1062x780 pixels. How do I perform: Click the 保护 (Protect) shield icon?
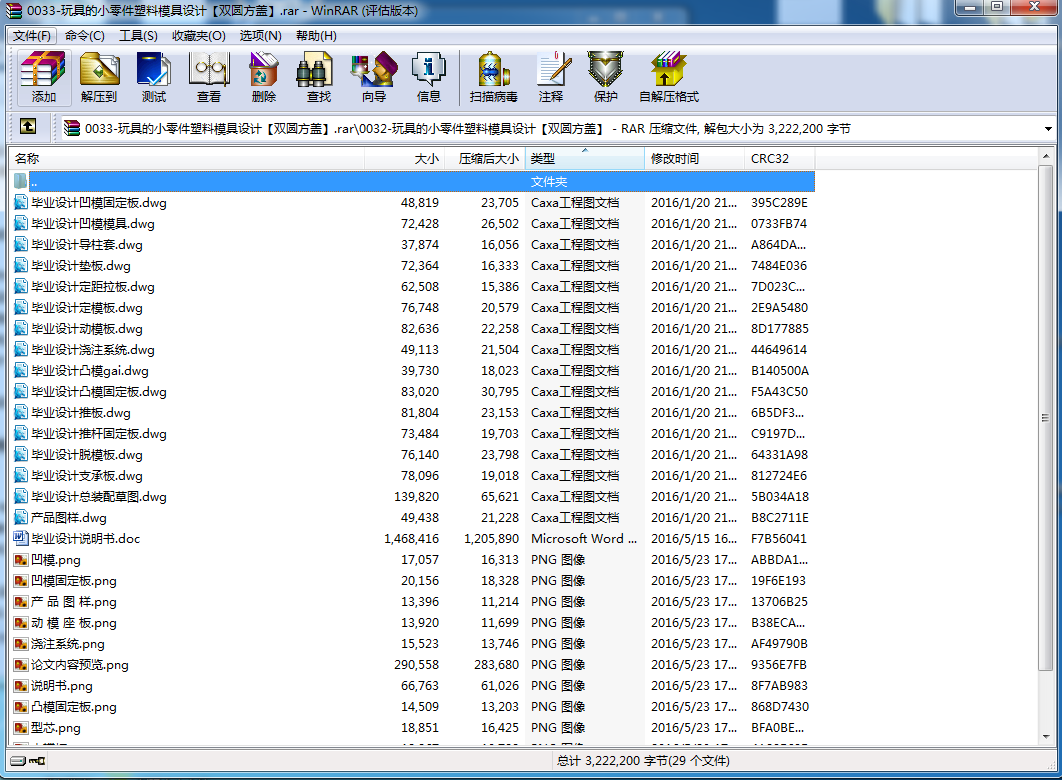tap(606, 70)
